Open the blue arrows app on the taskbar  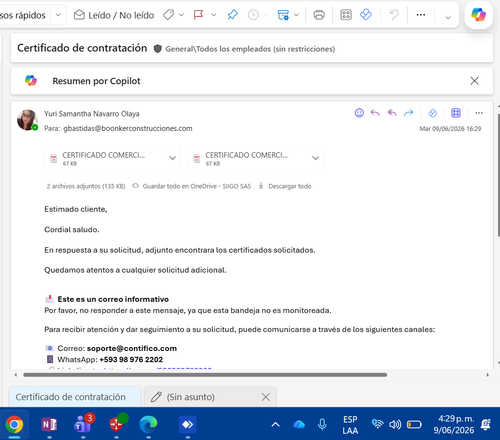[187, 424]
